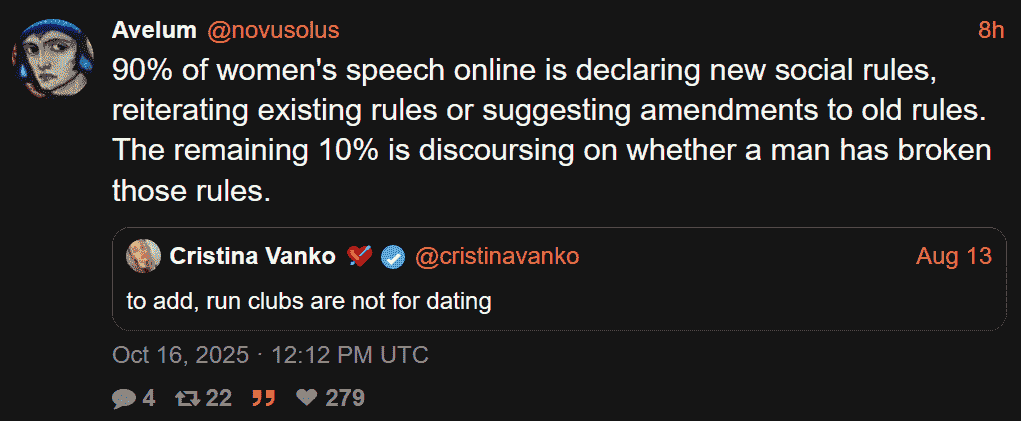
Task: Click the blue verified badge
Action: (x=393, y=257)
